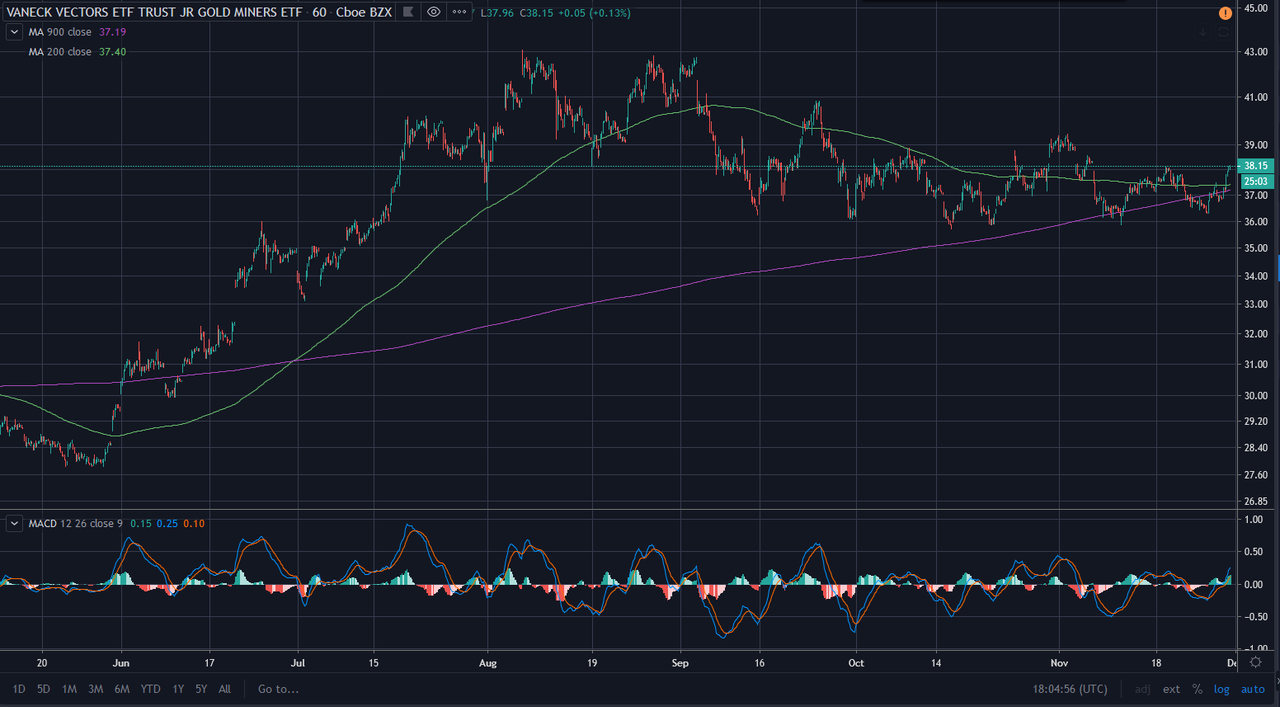Click the orange exclamation warning icon
Screen dimensions: 1280x707
click(1225, 12)
